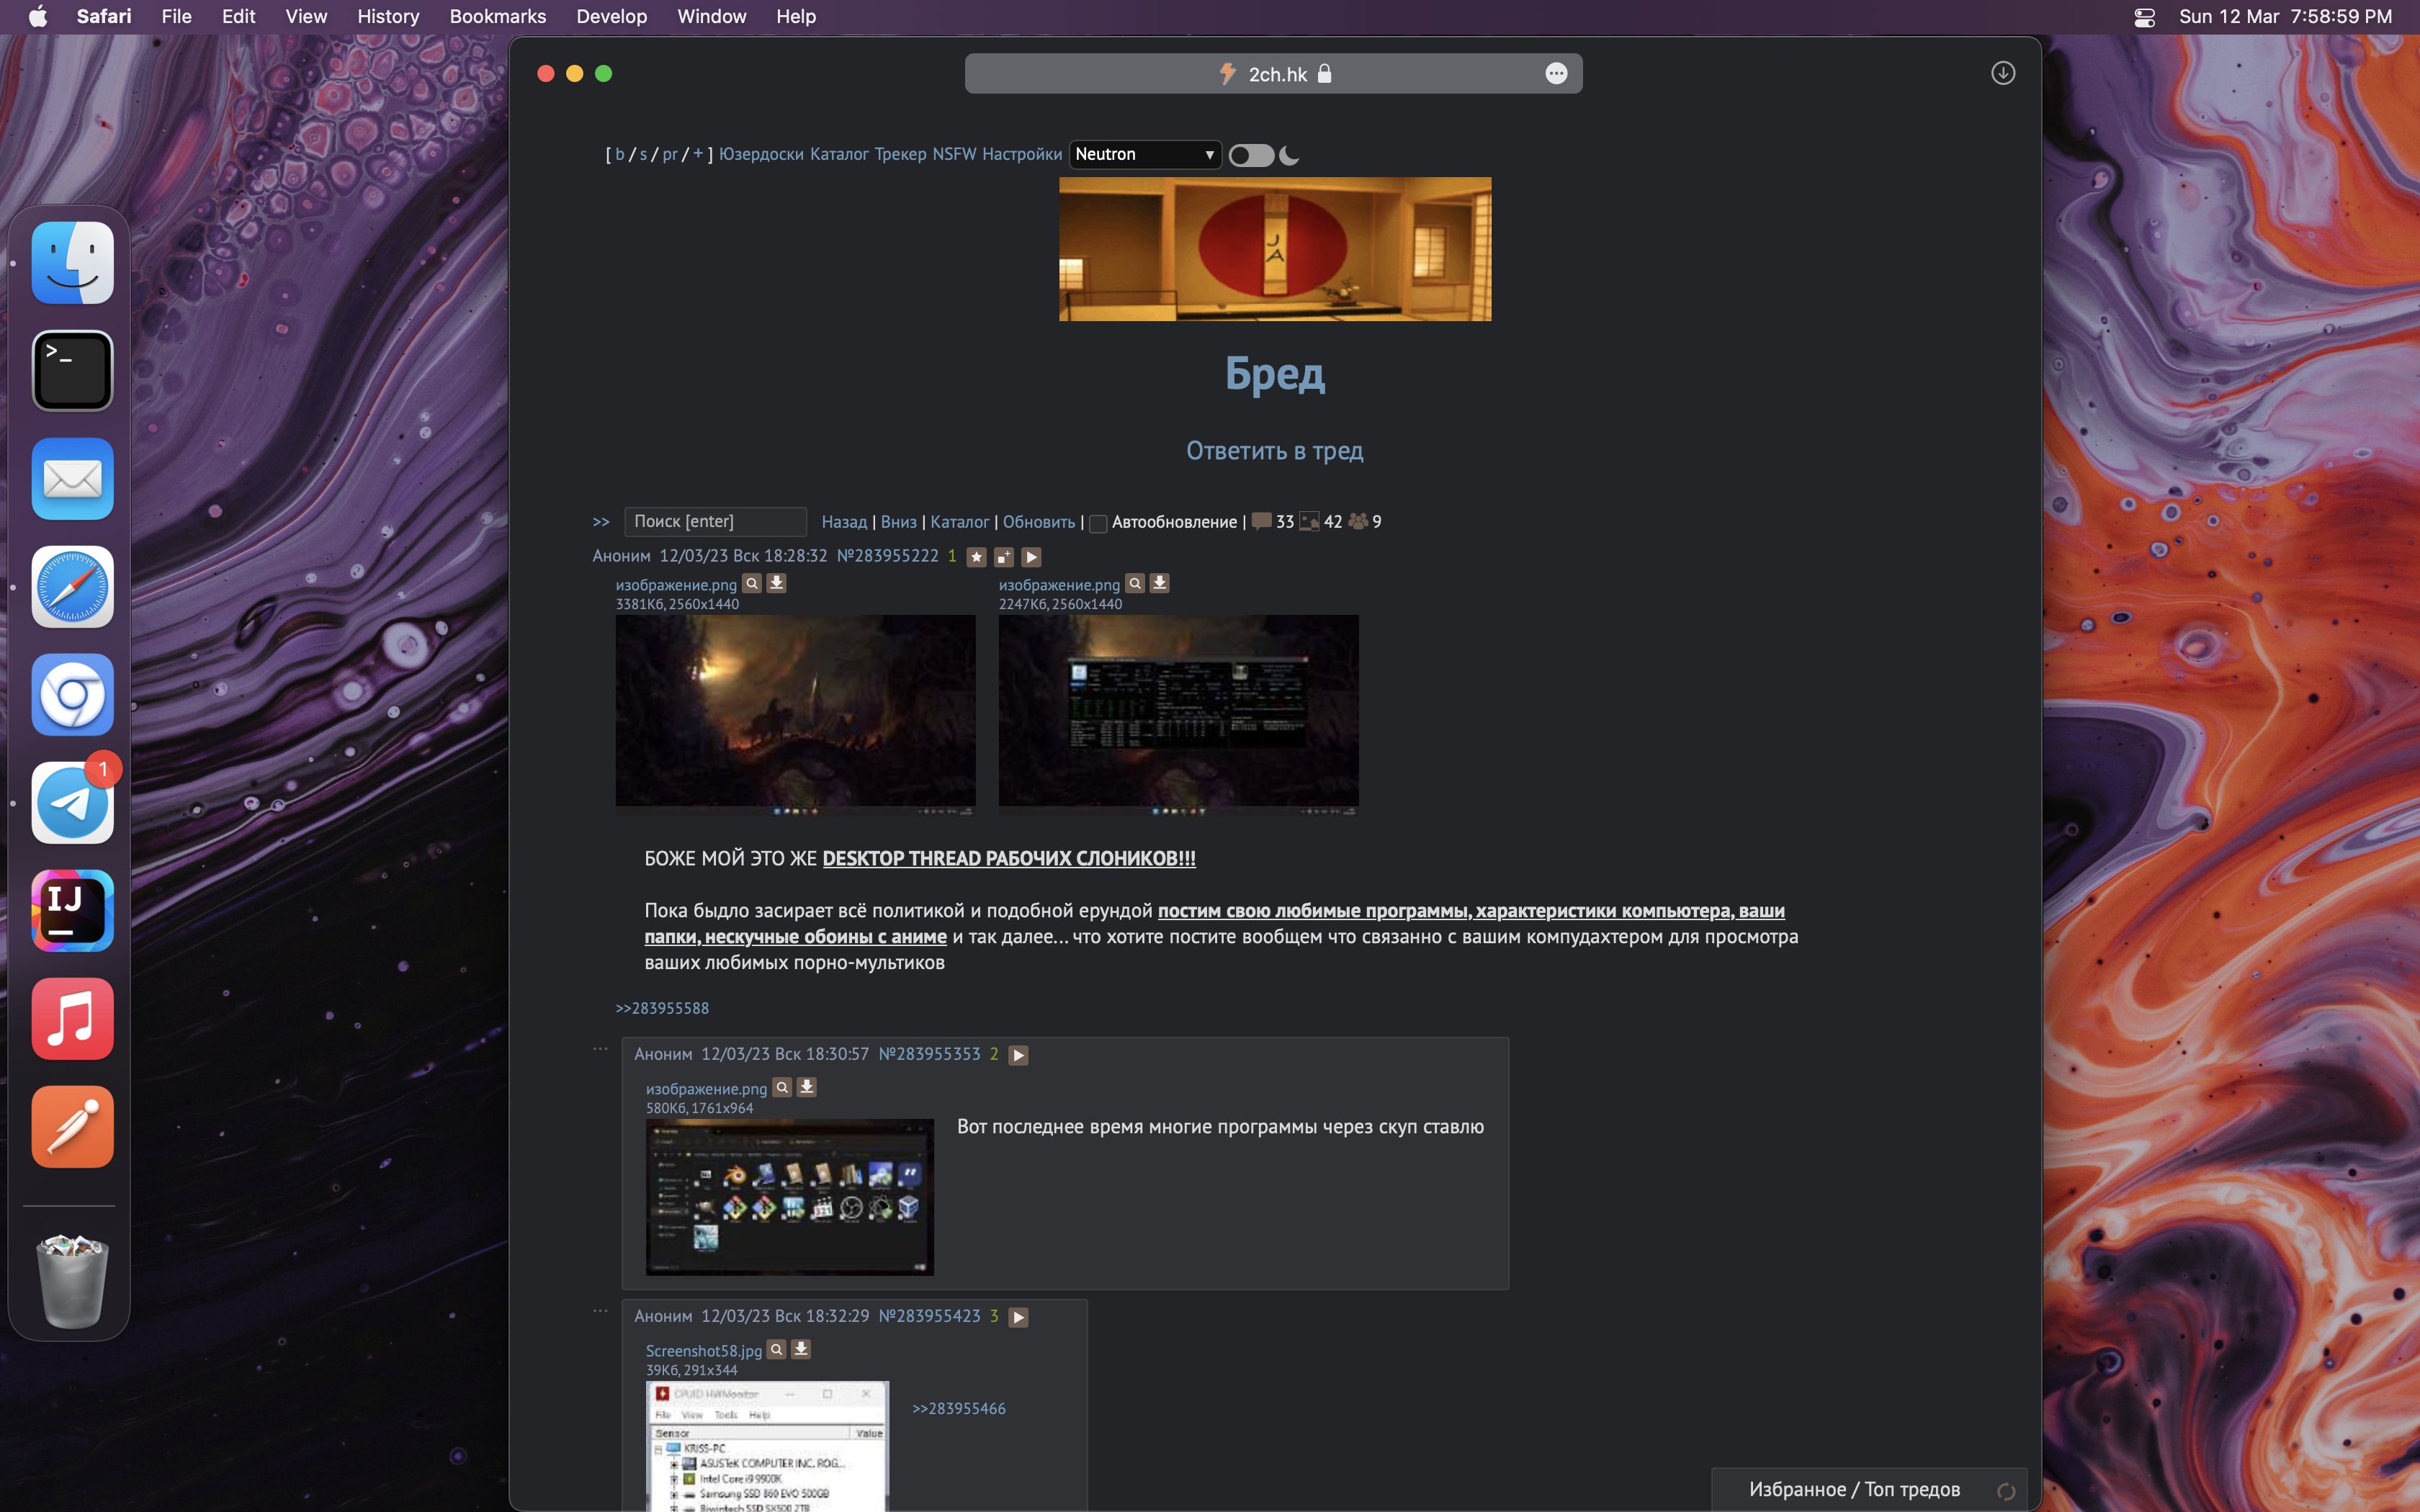2420x1512 pixels.
Task: Open Finder from the Dock
Action: (72, 263)
